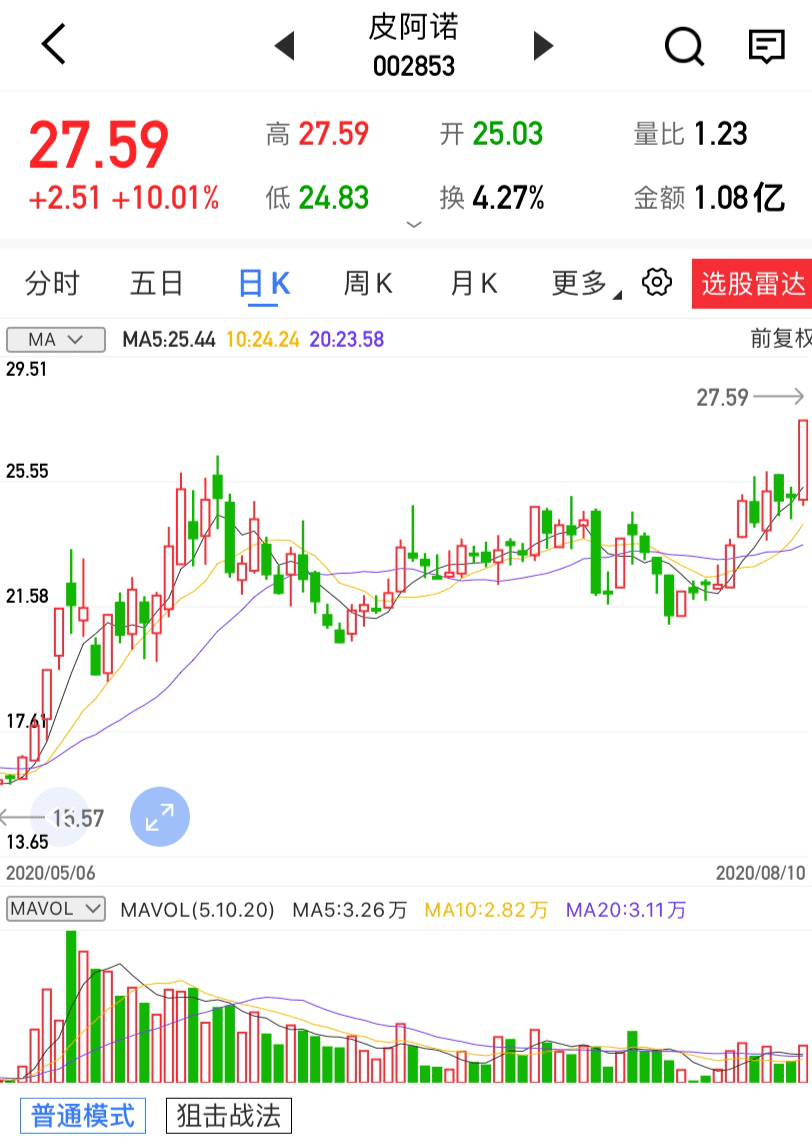Switch to 周K tab

tap(368, 284)
